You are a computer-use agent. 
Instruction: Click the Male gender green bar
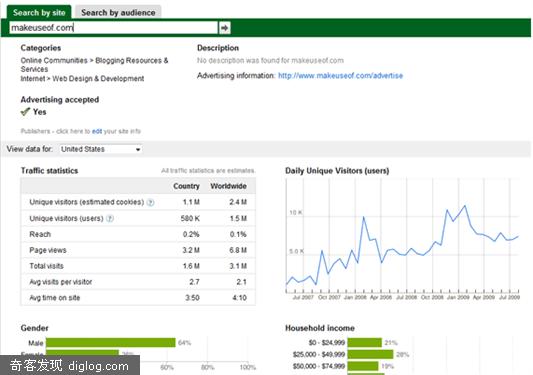[111, 343]
